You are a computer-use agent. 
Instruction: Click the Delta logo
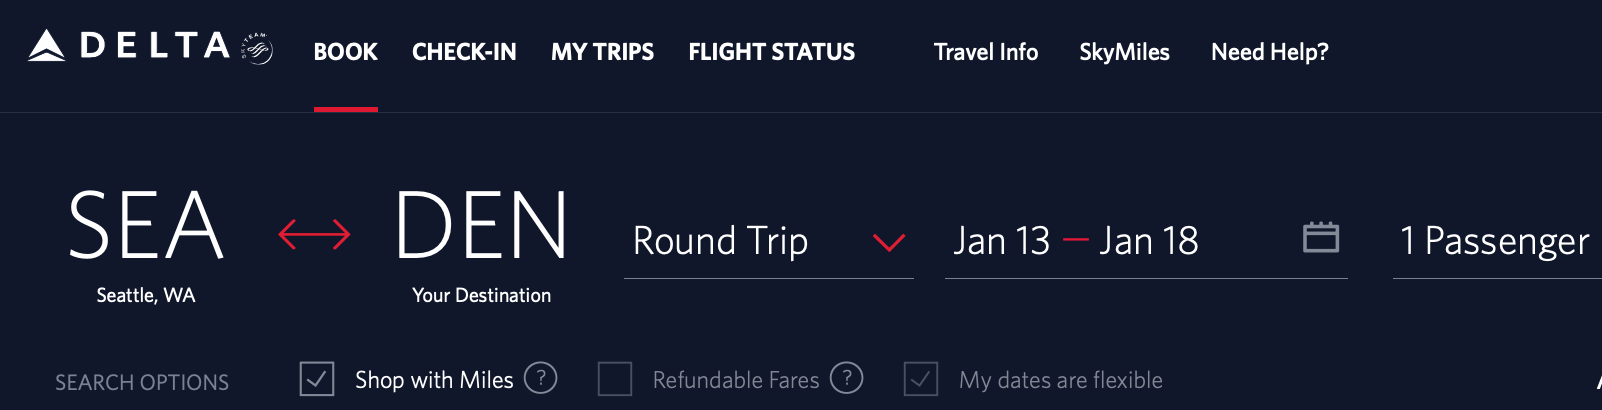[x=130, y=46]
